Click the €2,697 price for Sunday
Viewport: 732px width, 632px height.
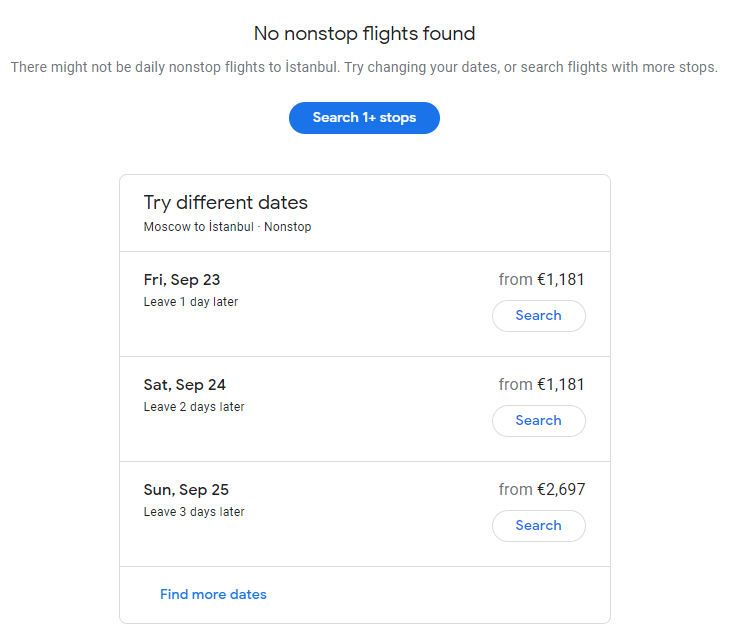560,490
